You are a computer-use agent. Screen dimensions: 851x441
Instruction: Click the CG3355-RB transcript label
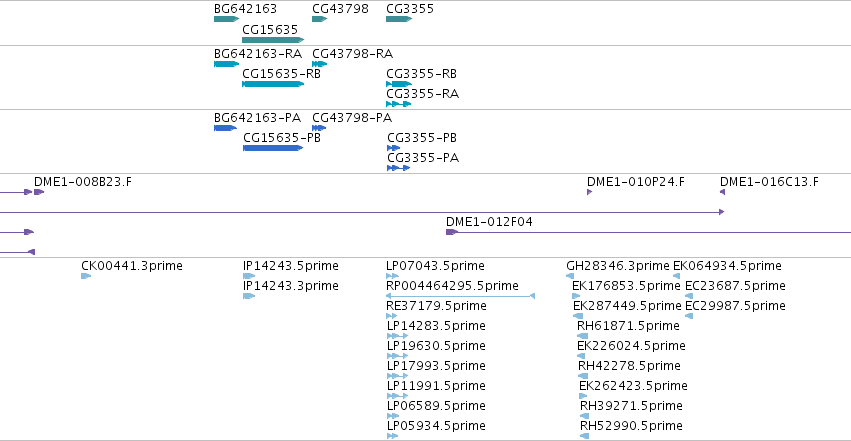[421, 74]
